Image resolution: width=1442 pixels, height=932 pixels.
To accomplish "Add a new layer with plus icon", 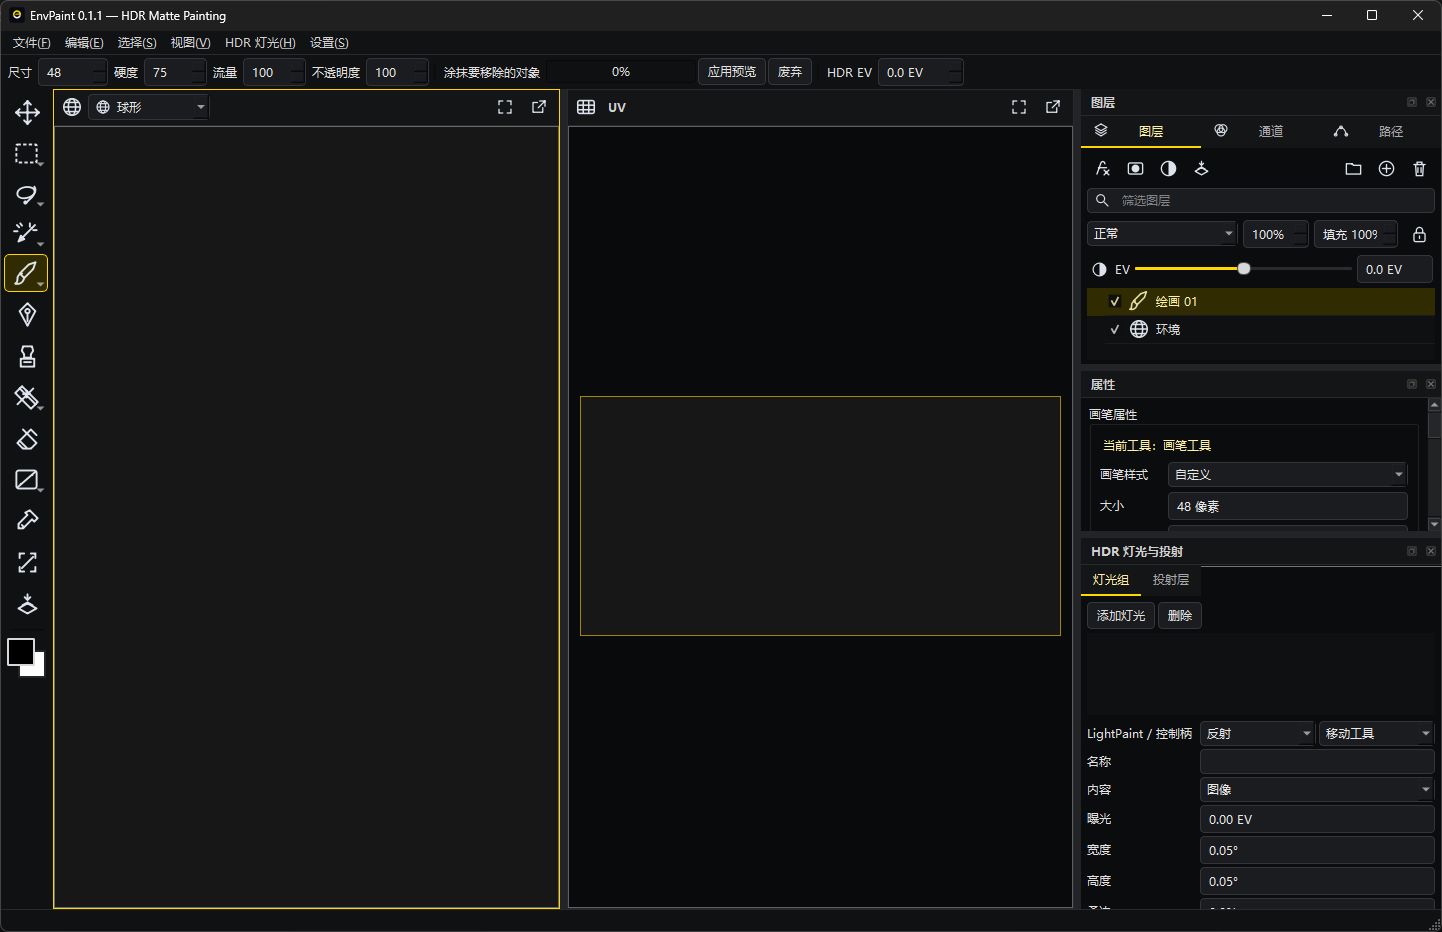I will click(x=1386, y=169).
